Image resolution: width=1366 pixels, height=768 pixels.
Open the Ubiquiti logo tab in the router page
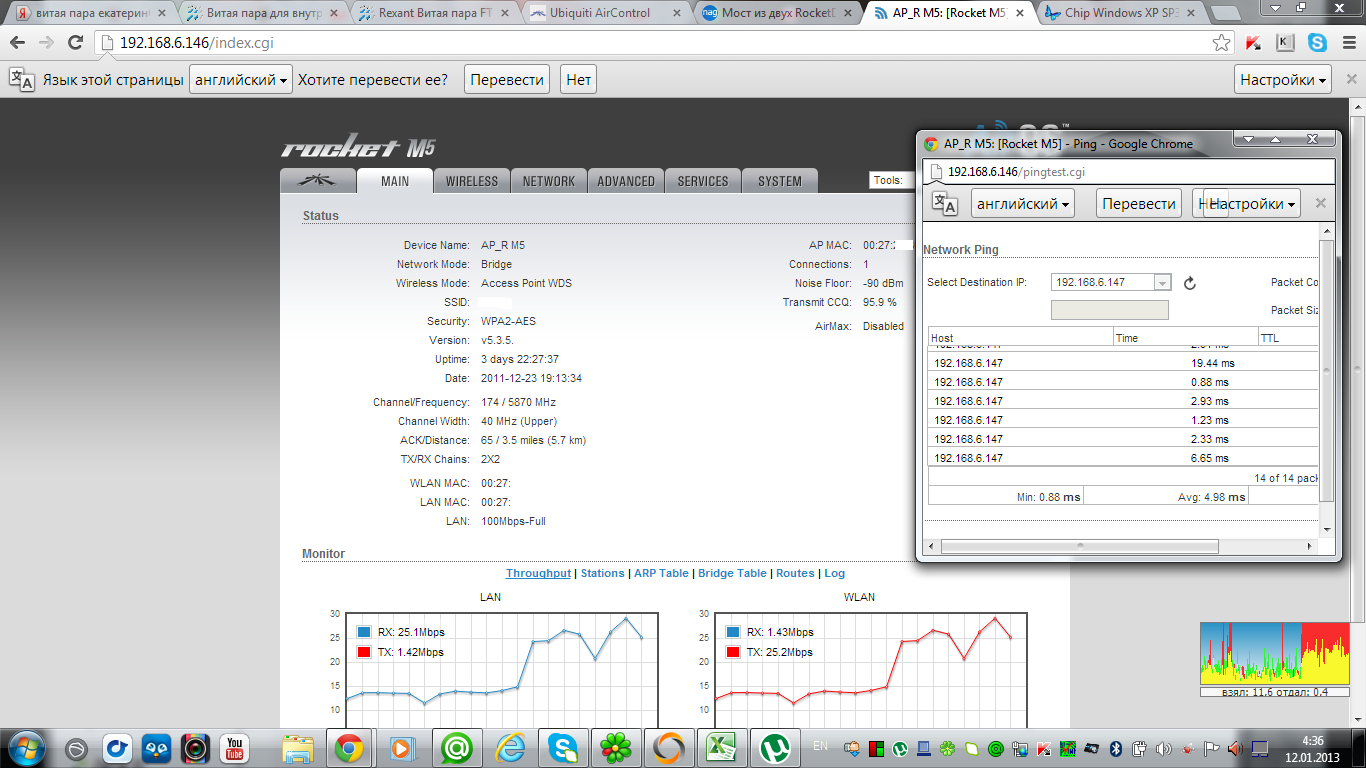318,181
